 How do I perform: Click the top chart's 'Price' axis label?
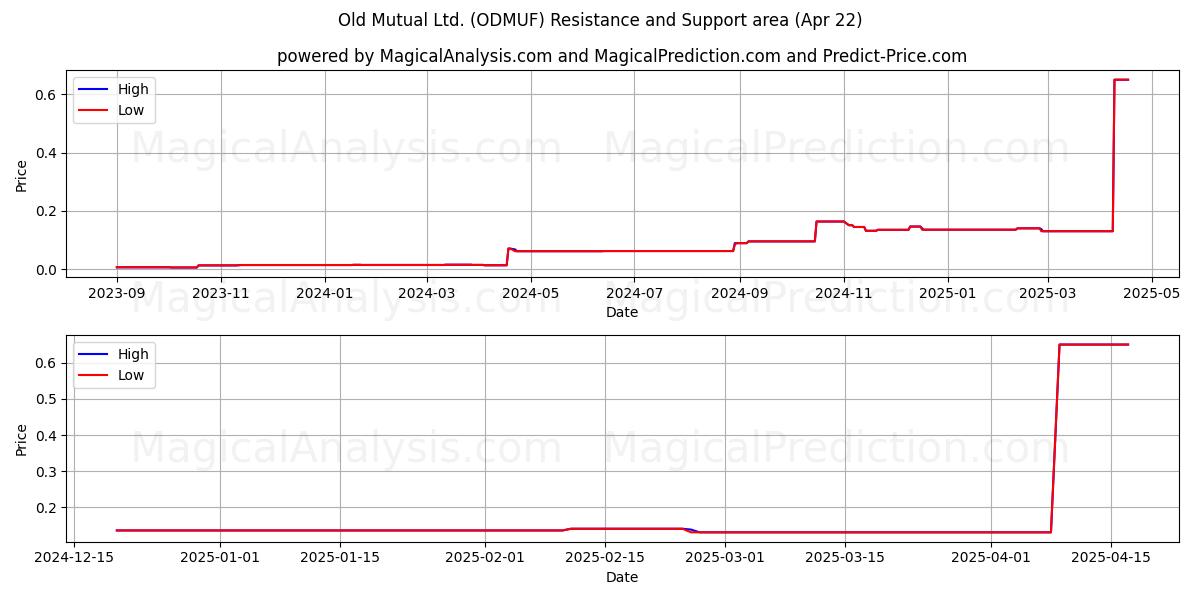[22, 174]
